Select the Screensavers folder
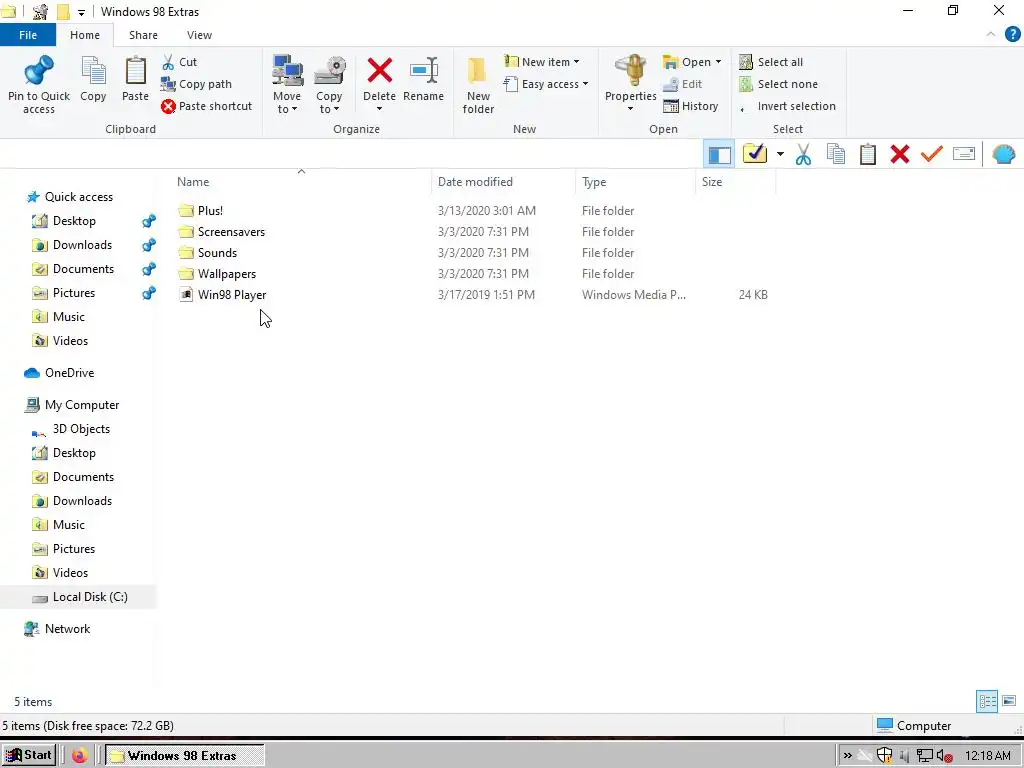 coord(231,232)
